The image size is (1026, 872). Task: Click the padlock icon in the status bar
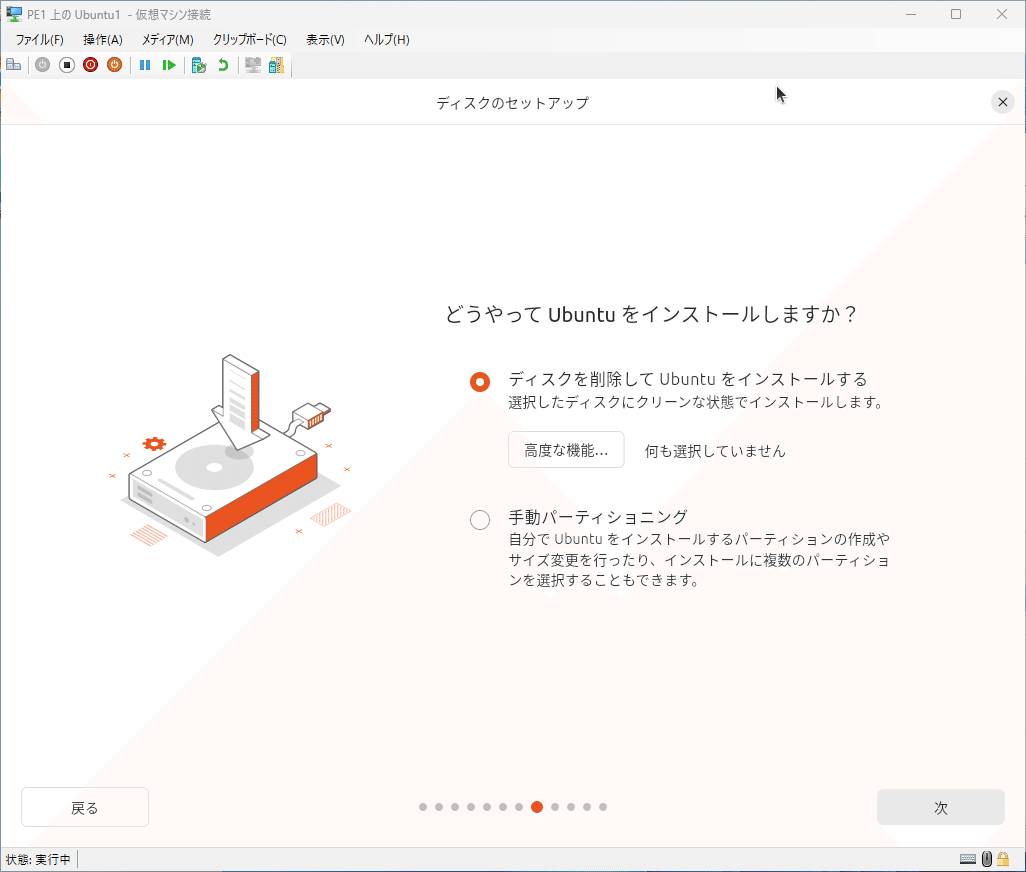pos(1003,859)
